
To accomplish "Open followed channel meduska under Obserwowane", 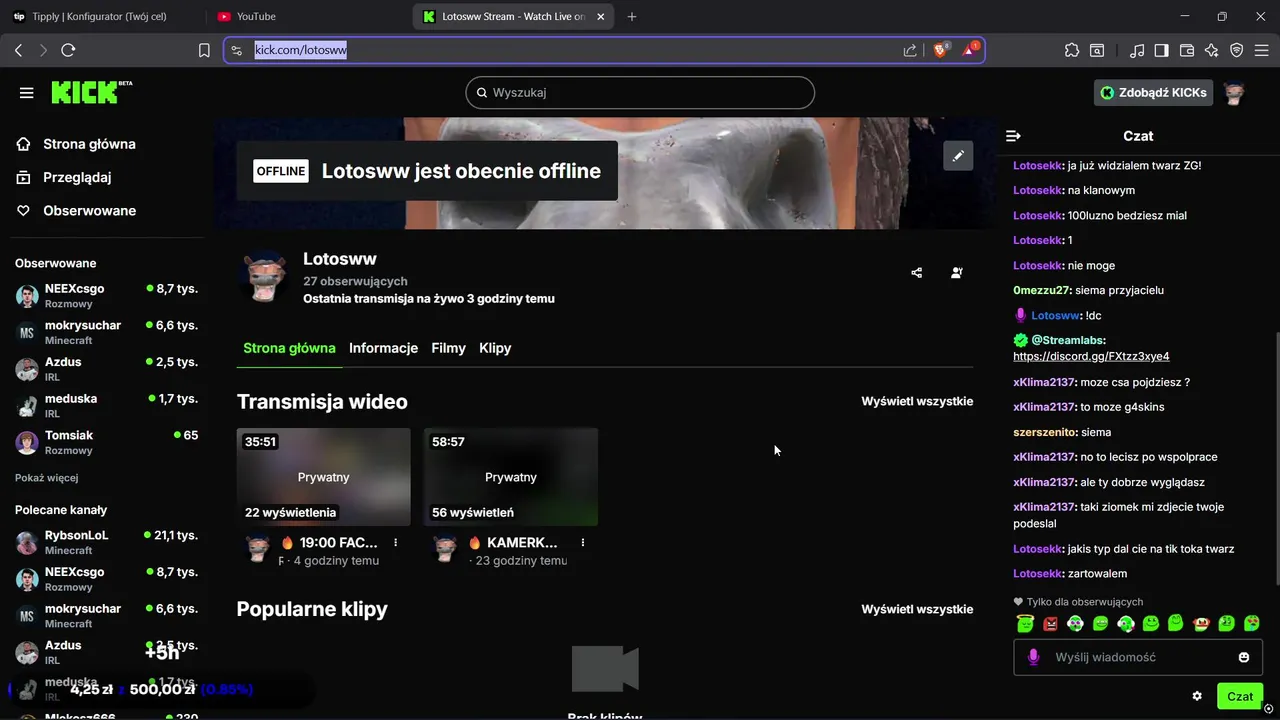I will coord(106,405).
